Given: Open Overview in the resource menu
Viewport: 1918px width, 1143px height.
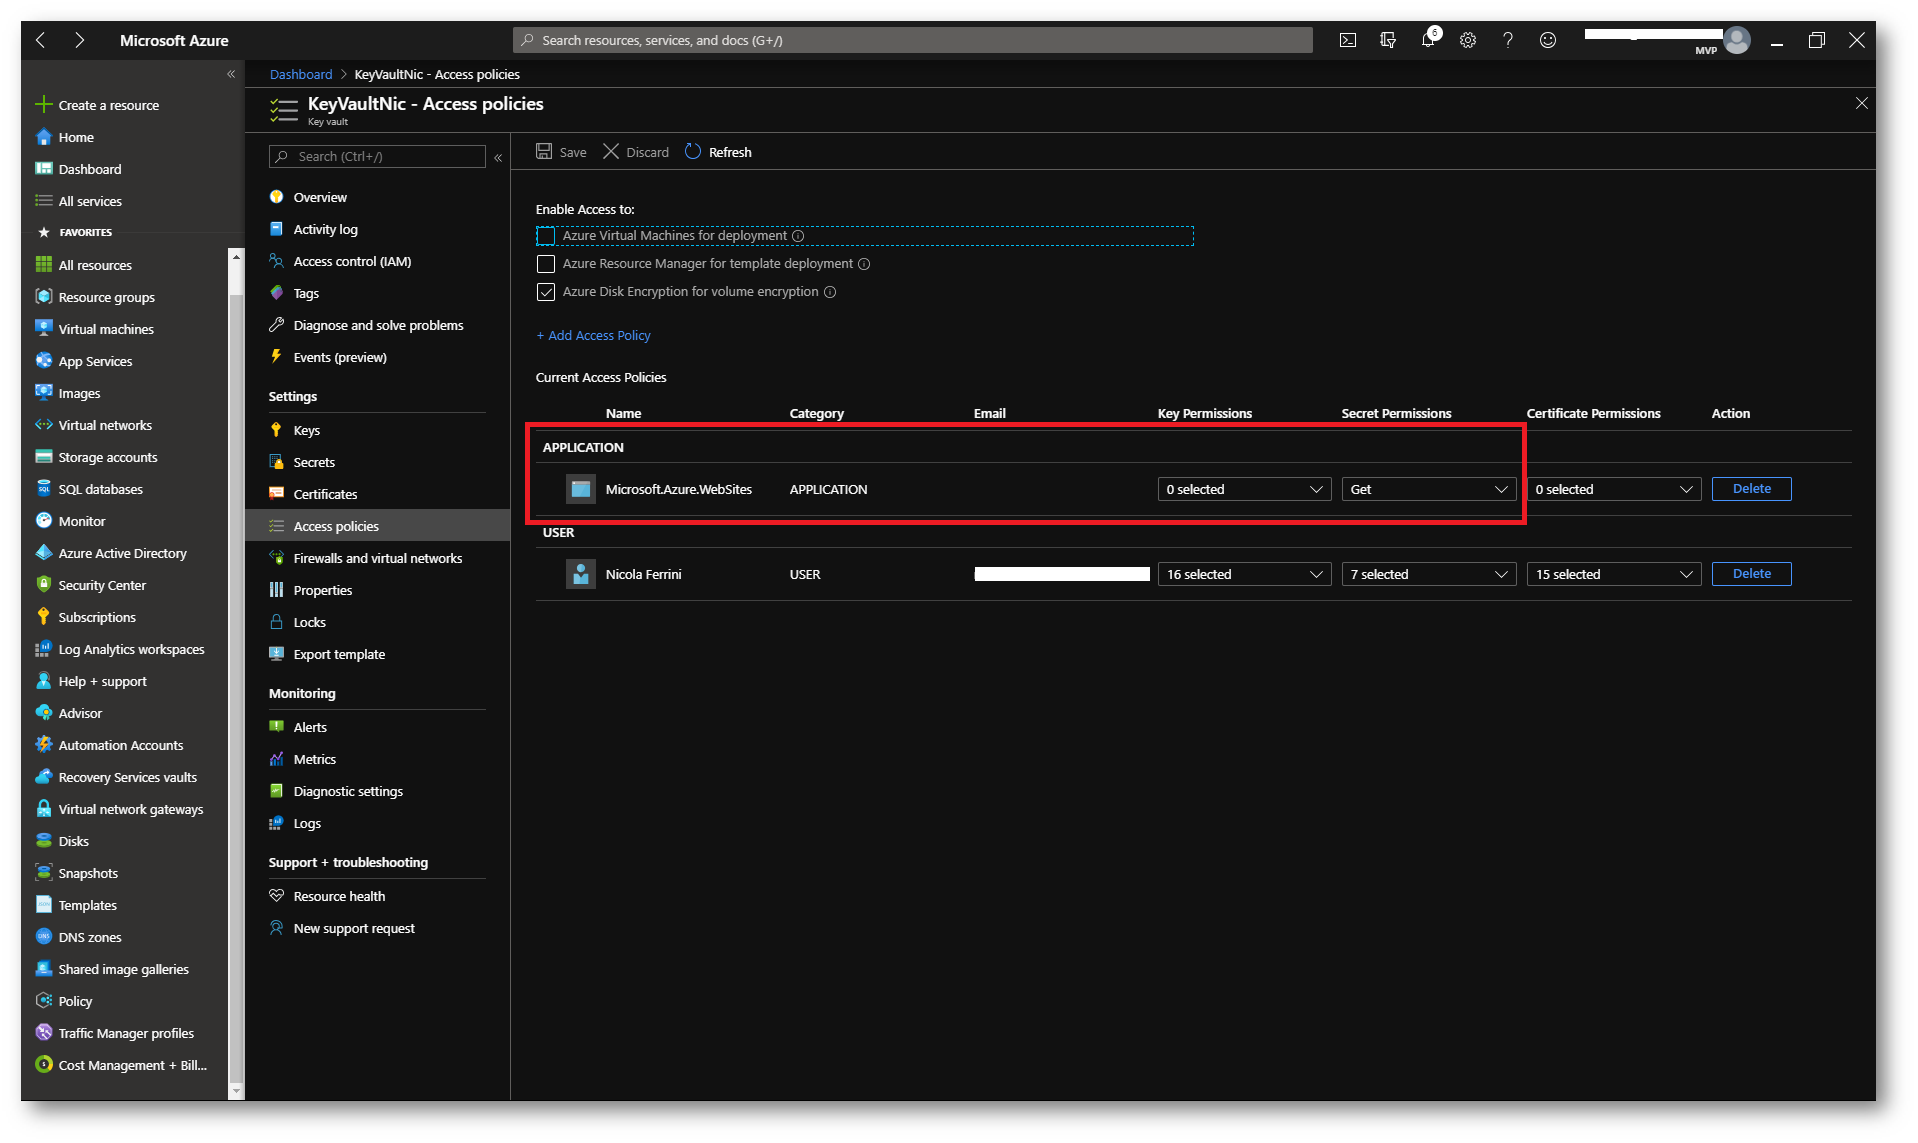Looking at the screenshot, I should coord(320,197).
